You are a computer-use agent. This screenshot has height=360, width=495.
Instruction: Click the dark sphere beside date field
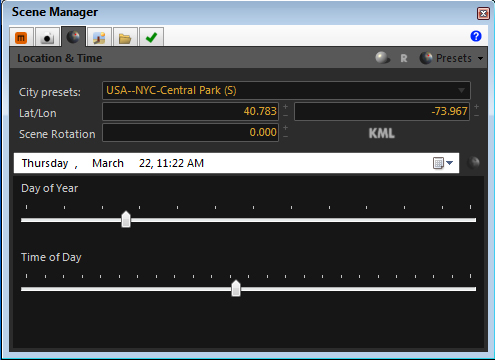(473, 163)
